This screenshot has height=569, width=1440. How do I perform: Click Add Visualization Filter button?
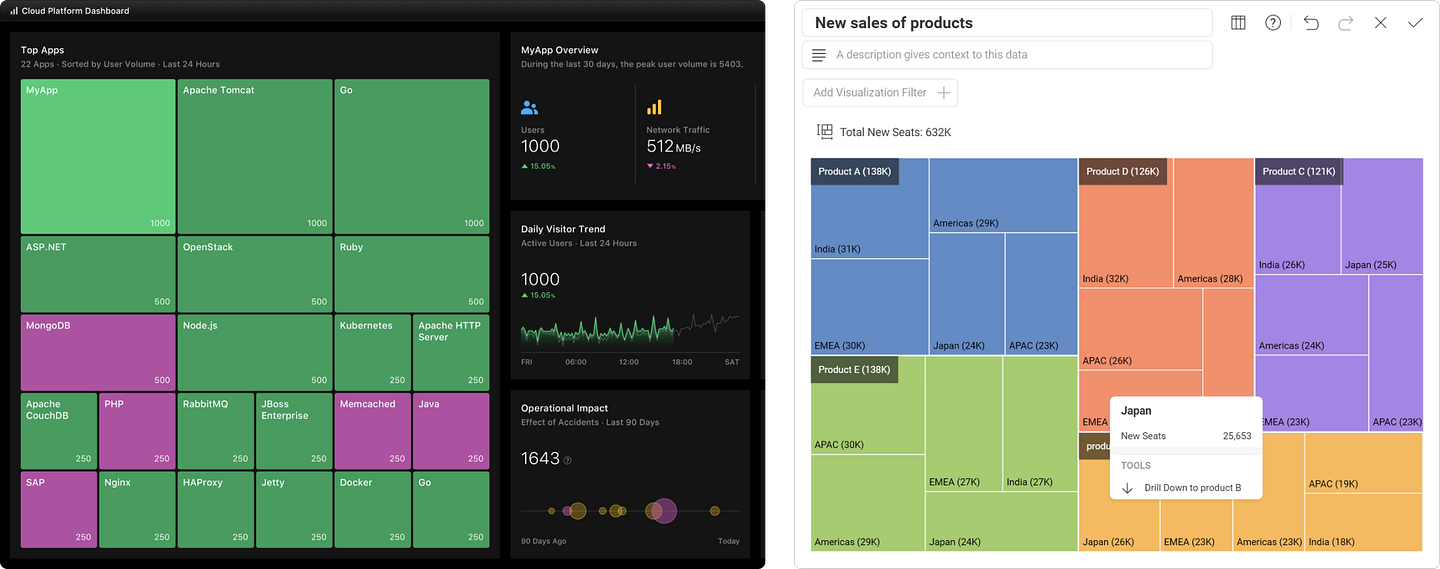click(880, 93)
